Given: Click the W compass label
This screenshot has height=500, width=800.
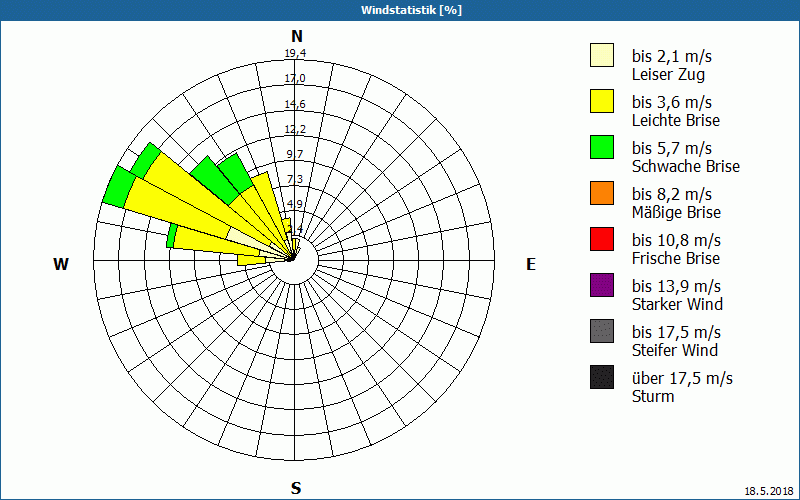Looking at the screenshot, I should tap(61, 264).
